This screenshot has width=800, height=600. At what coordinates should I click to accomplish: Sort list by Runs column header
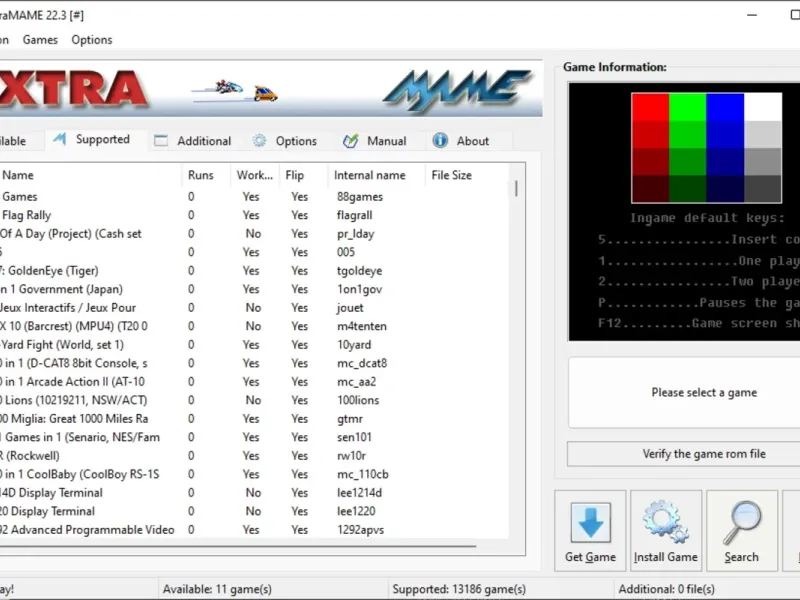click(206, 175)
